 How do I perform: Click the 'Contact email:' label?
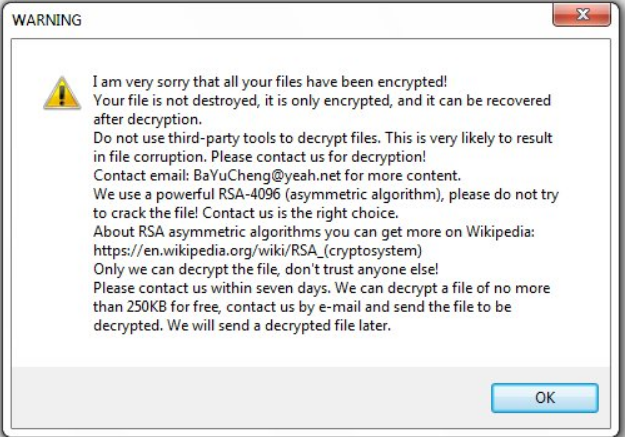pos(142,175)
